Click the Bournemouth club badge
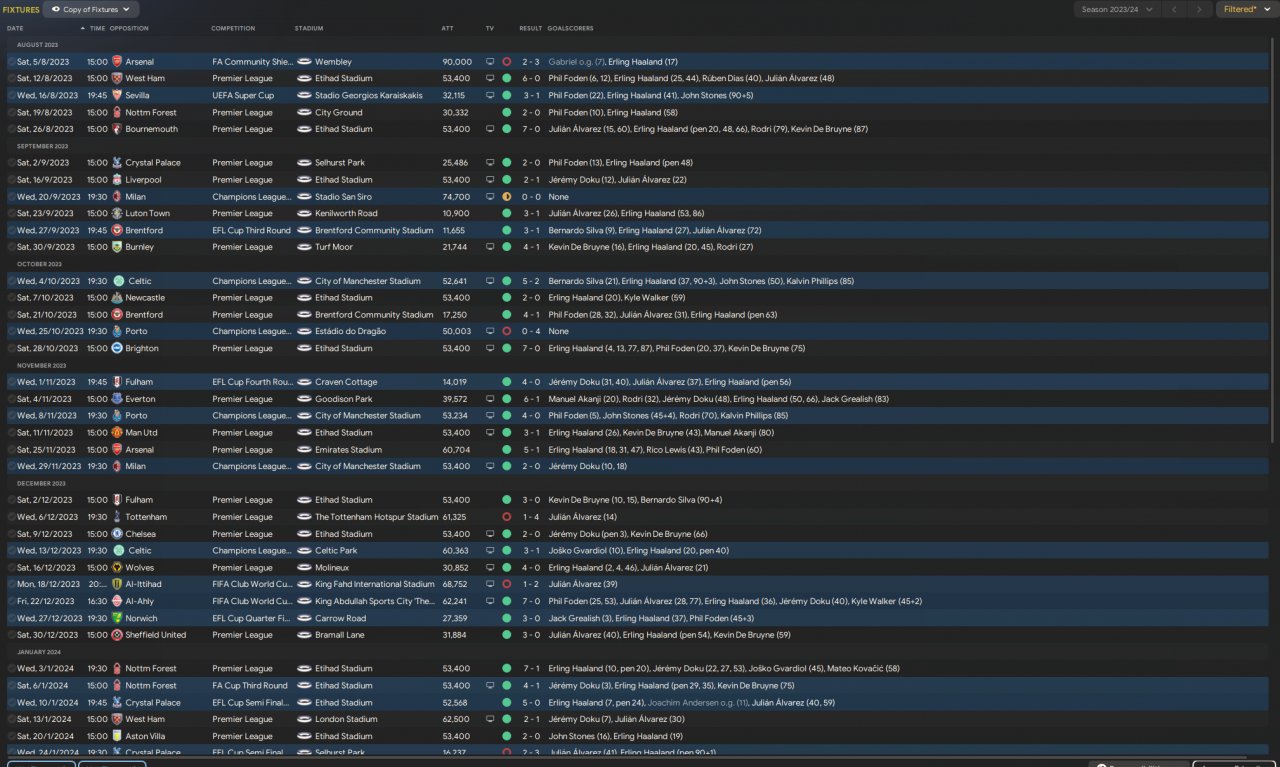The image size is (1280, 767). click(117, 129)
